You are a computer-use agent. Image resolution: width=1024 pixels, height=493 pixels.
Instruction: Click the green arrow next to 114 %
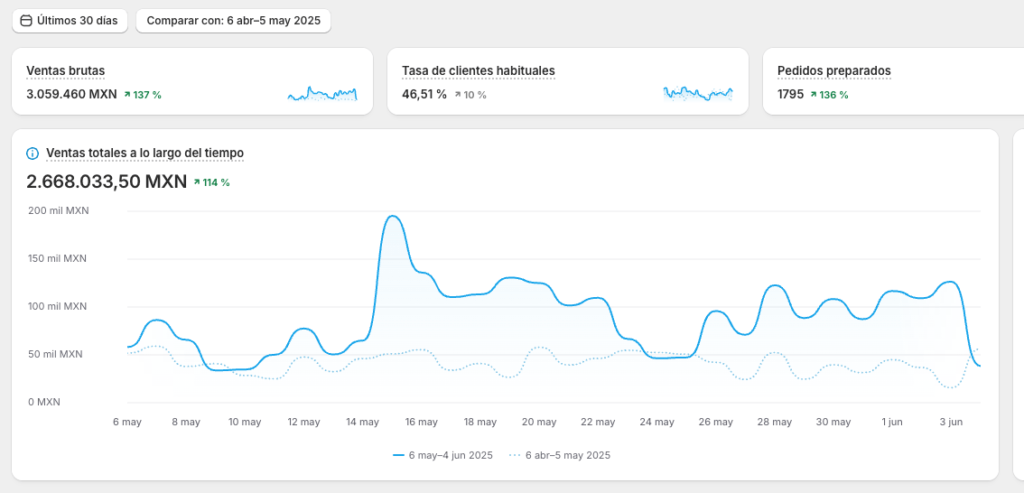tap(197, 182)
